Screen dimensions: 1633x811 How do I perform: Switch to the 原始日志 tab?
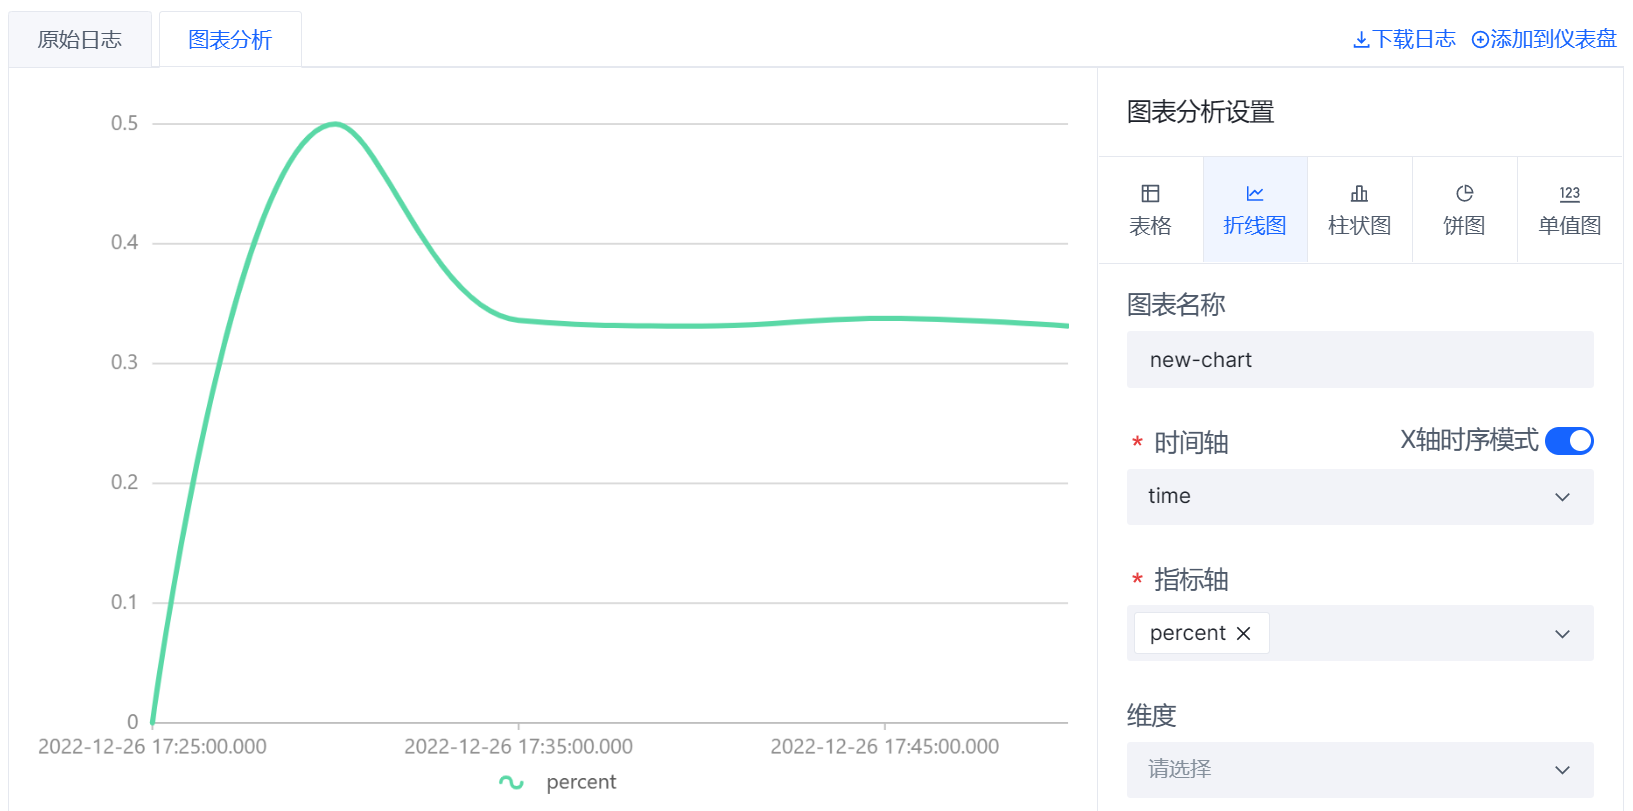[80, 40]
